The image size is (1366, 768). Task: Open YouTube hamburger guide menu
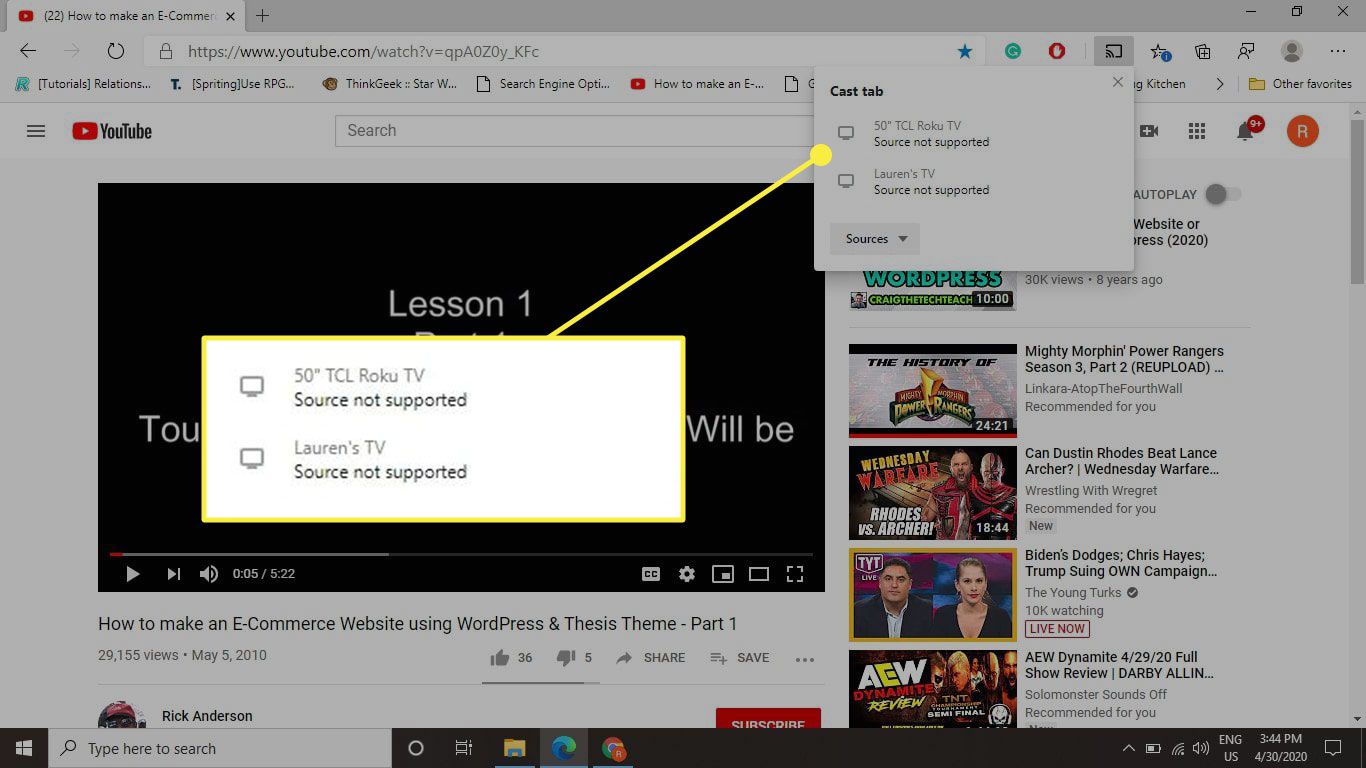36,131
